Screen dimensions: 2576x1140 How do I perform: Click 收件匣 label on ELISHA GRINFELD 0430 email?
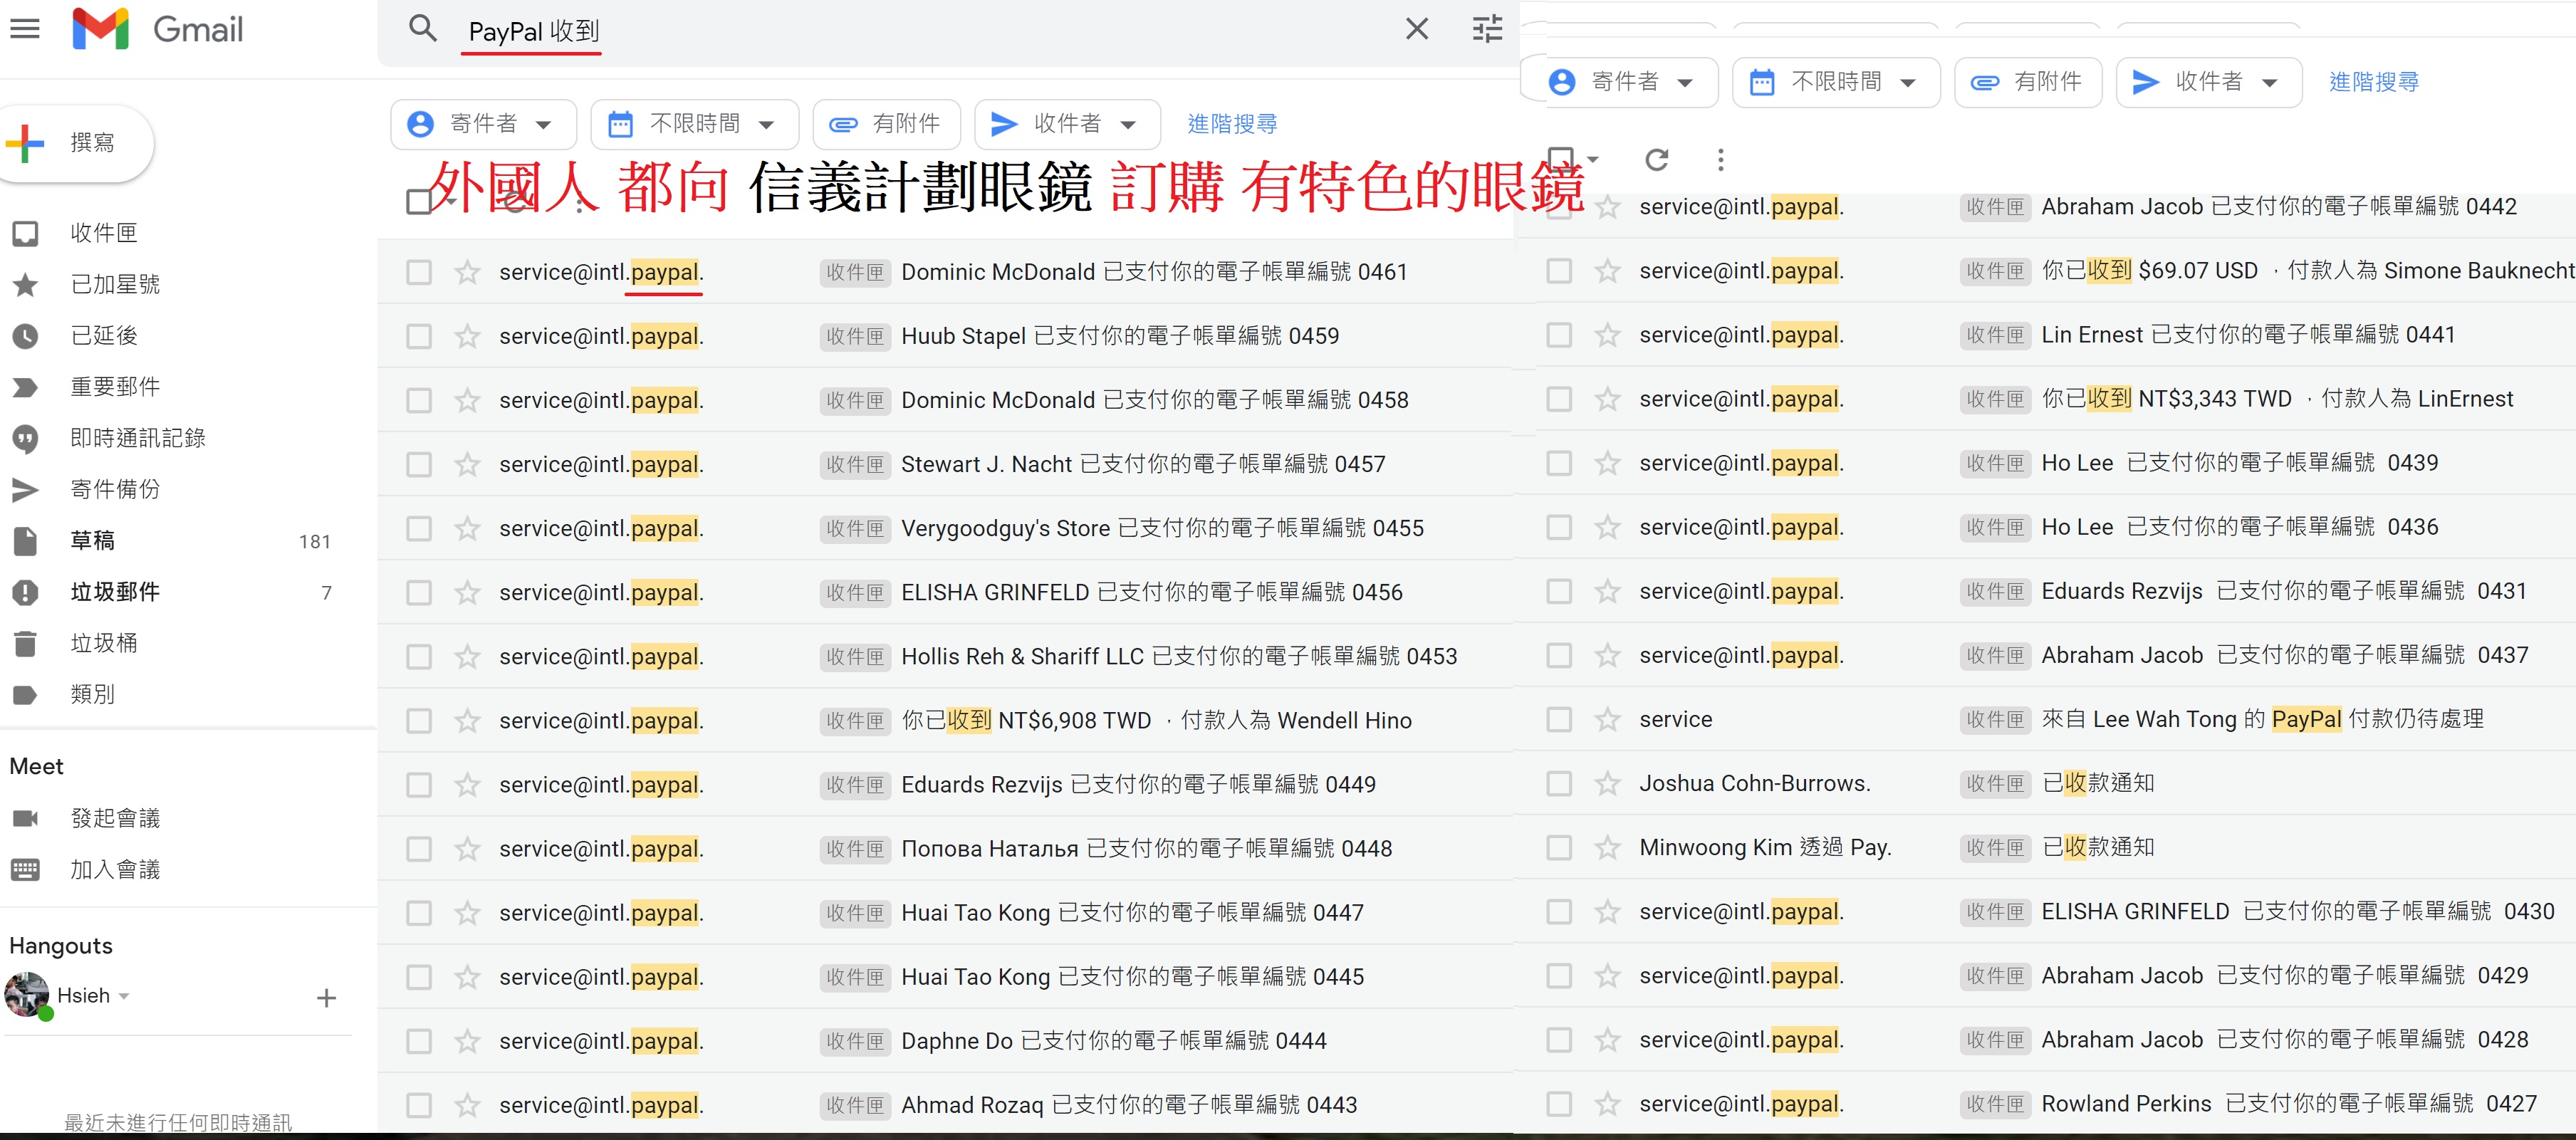coord(1995,912)
